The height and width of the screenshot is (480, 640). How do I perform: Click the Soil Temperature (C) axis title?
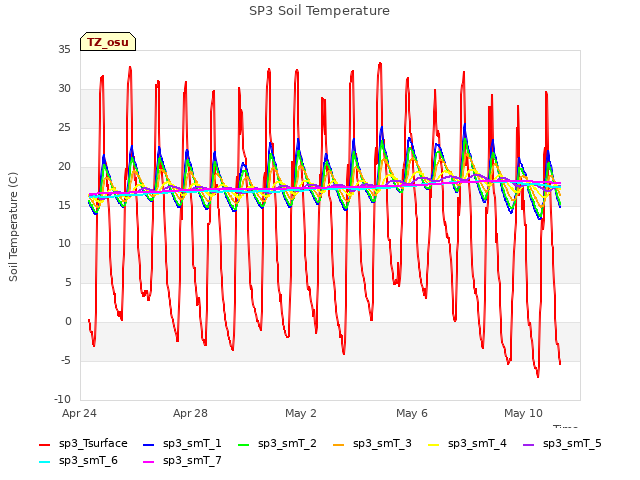13,227
